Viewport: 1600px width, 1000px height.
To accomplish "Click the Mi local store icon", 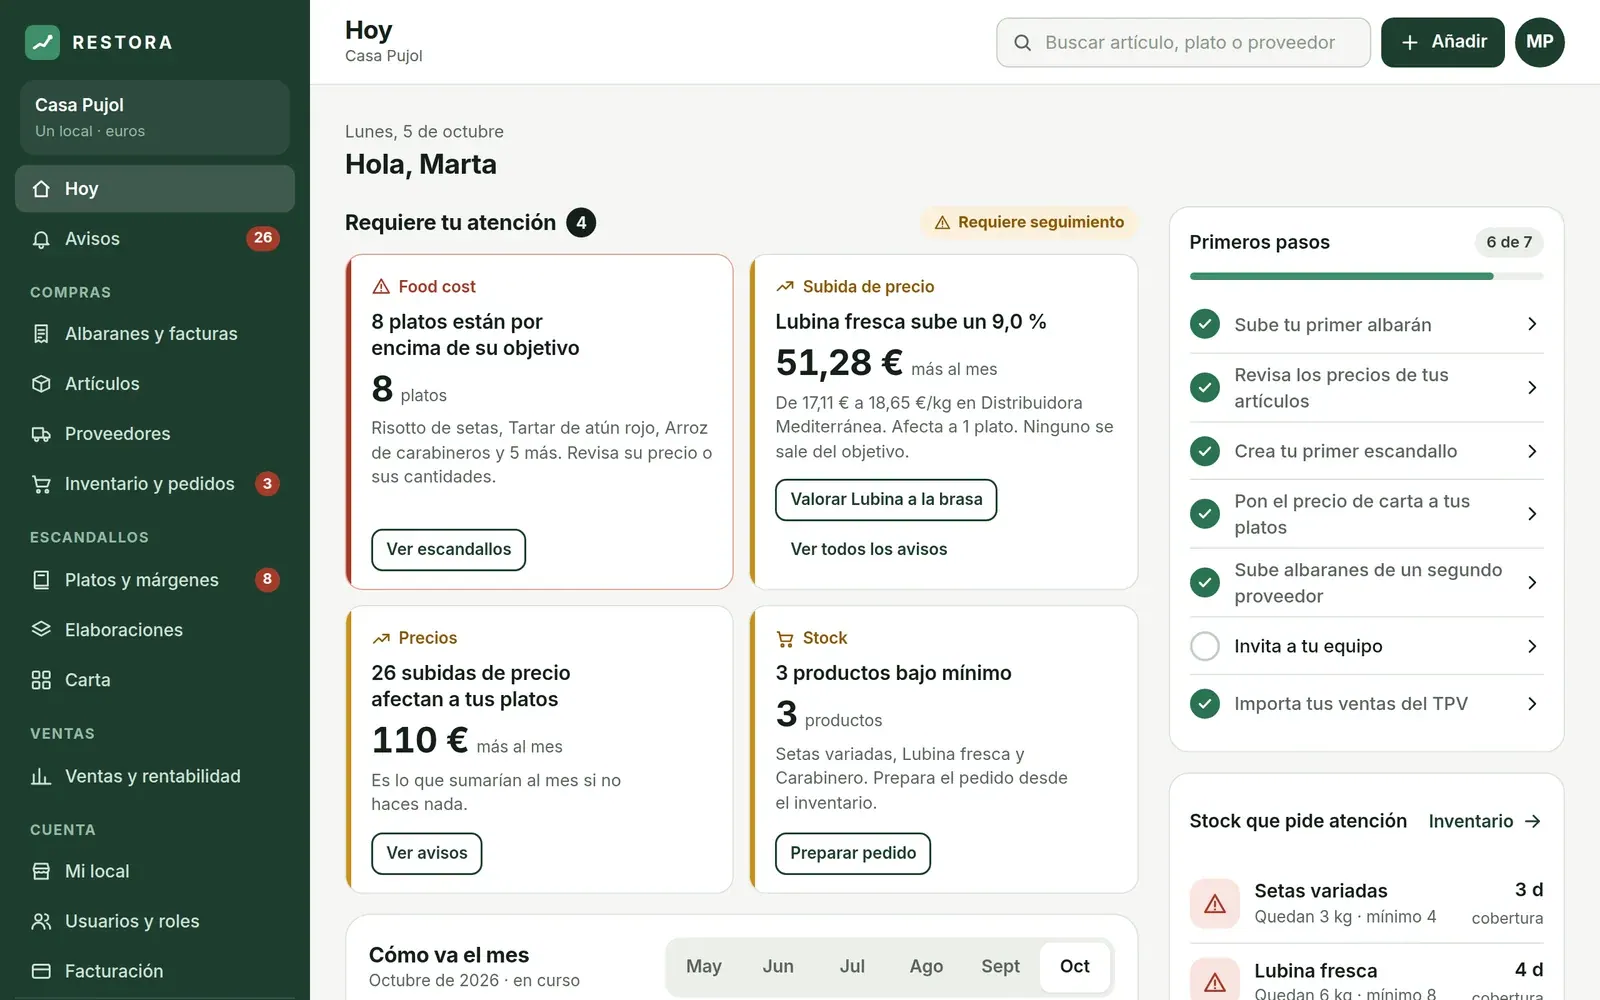I will tap(41, 871).
